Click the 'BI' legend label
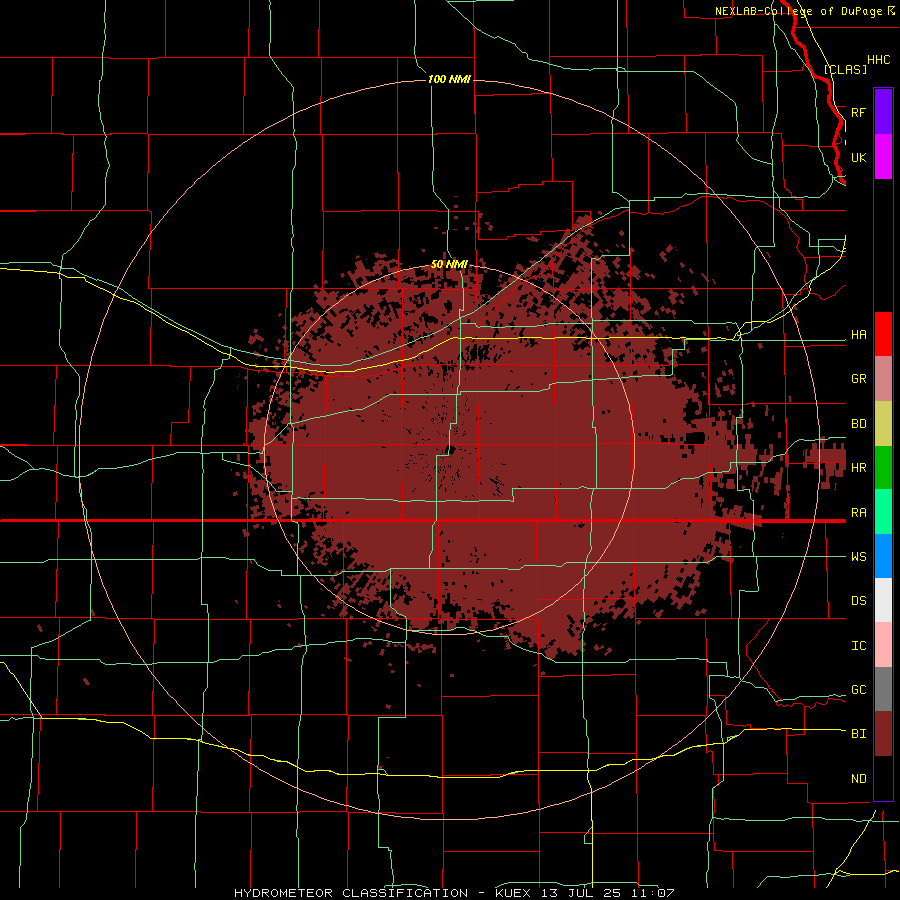This screenshot has width=900, height=900. click(858, 734)
